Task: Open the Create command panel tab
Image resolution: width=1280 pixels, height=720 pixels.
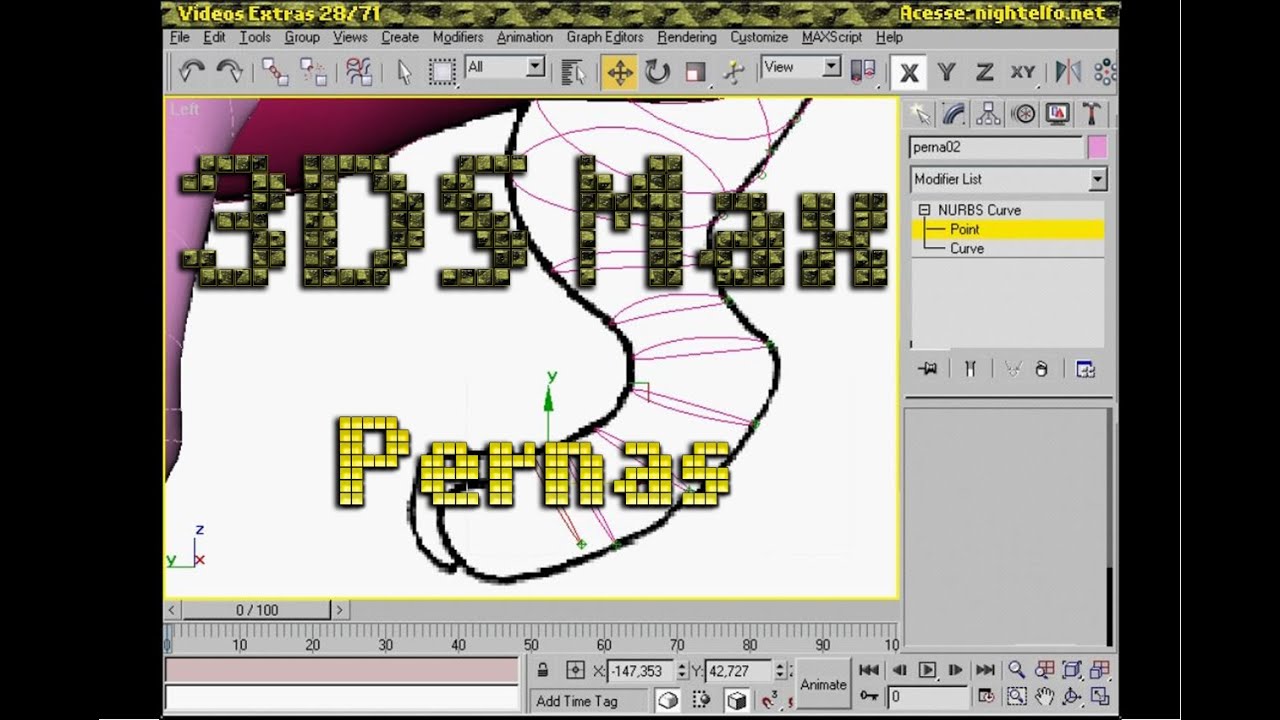Action: point(919,113)
